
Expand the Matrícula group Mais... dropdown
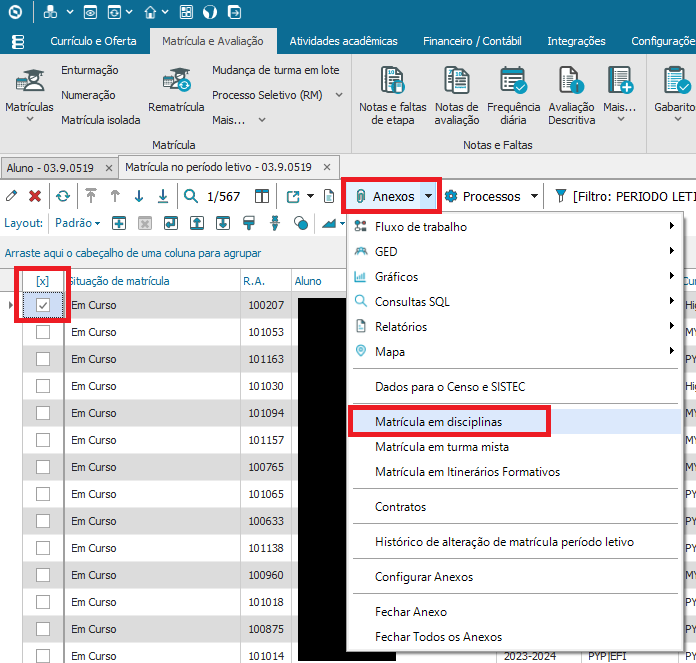tap(262, 120)
